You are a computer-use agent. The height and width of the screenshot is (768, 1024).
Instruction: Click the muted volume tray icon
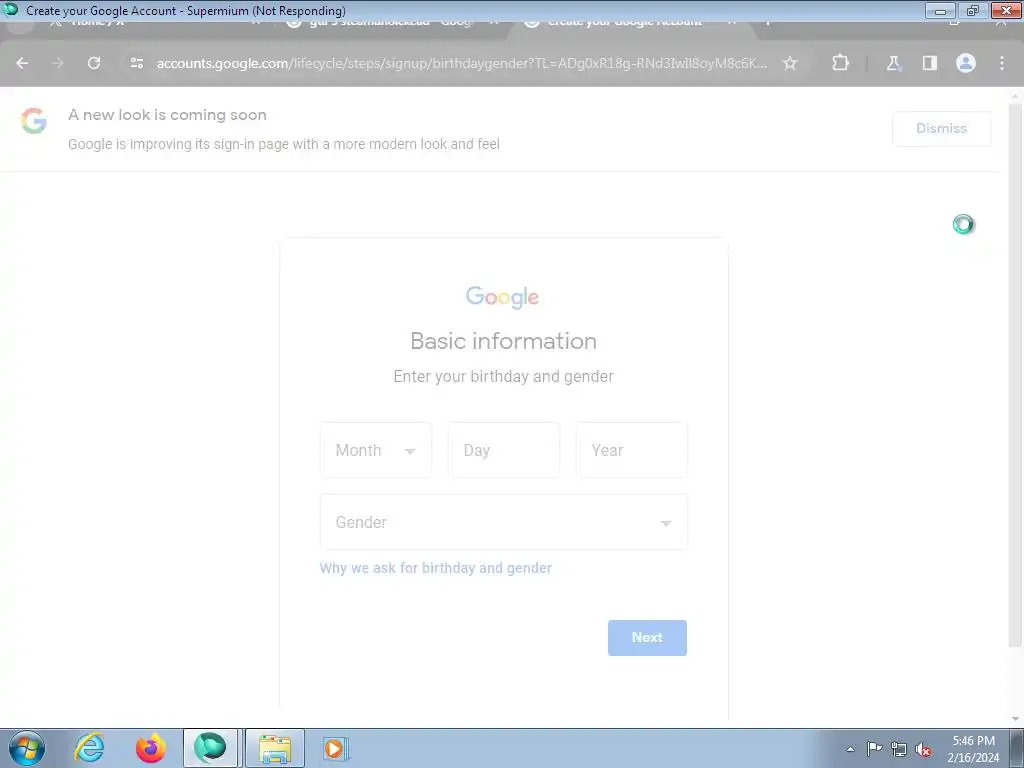click(923, 749)
